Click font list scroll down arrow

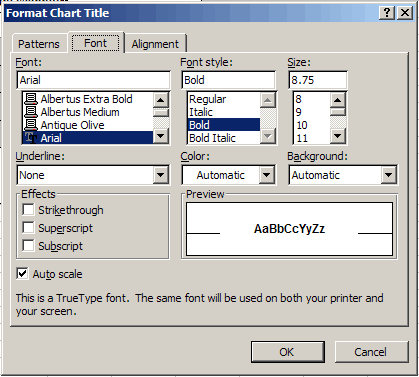click(161, 136)
